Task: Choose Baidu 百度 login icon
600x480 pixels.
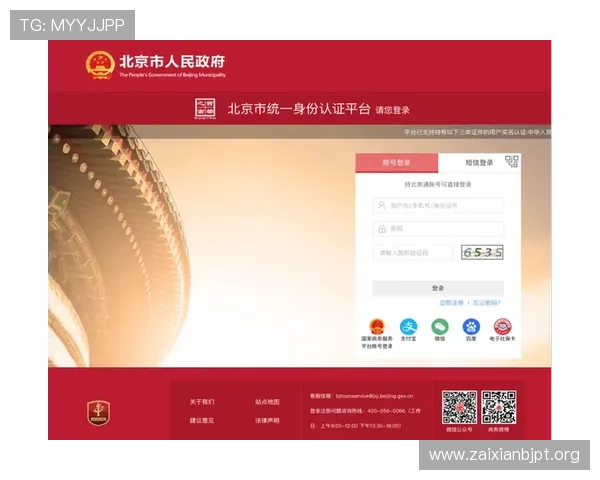Action: [x=471, y=327]
